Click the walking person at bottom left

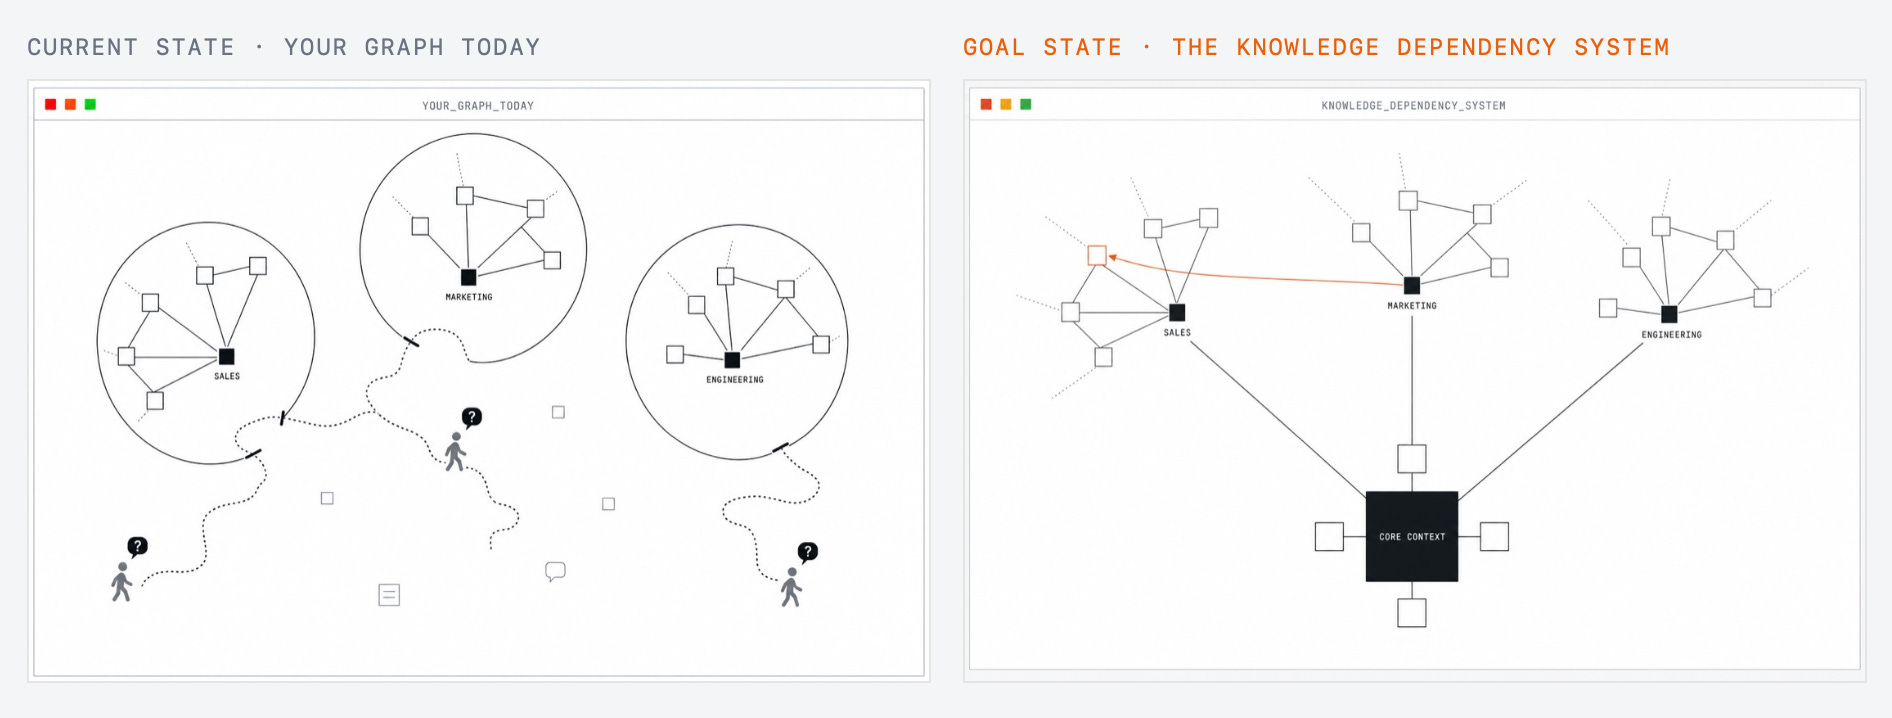coord(122,582)
